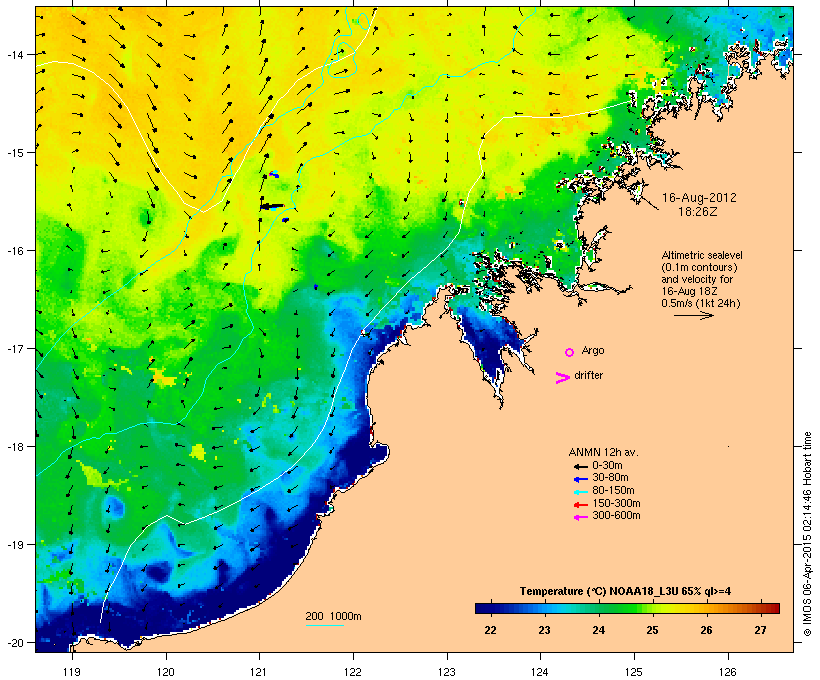Click the cyan 80-150m legend arrow

point(581,492)
